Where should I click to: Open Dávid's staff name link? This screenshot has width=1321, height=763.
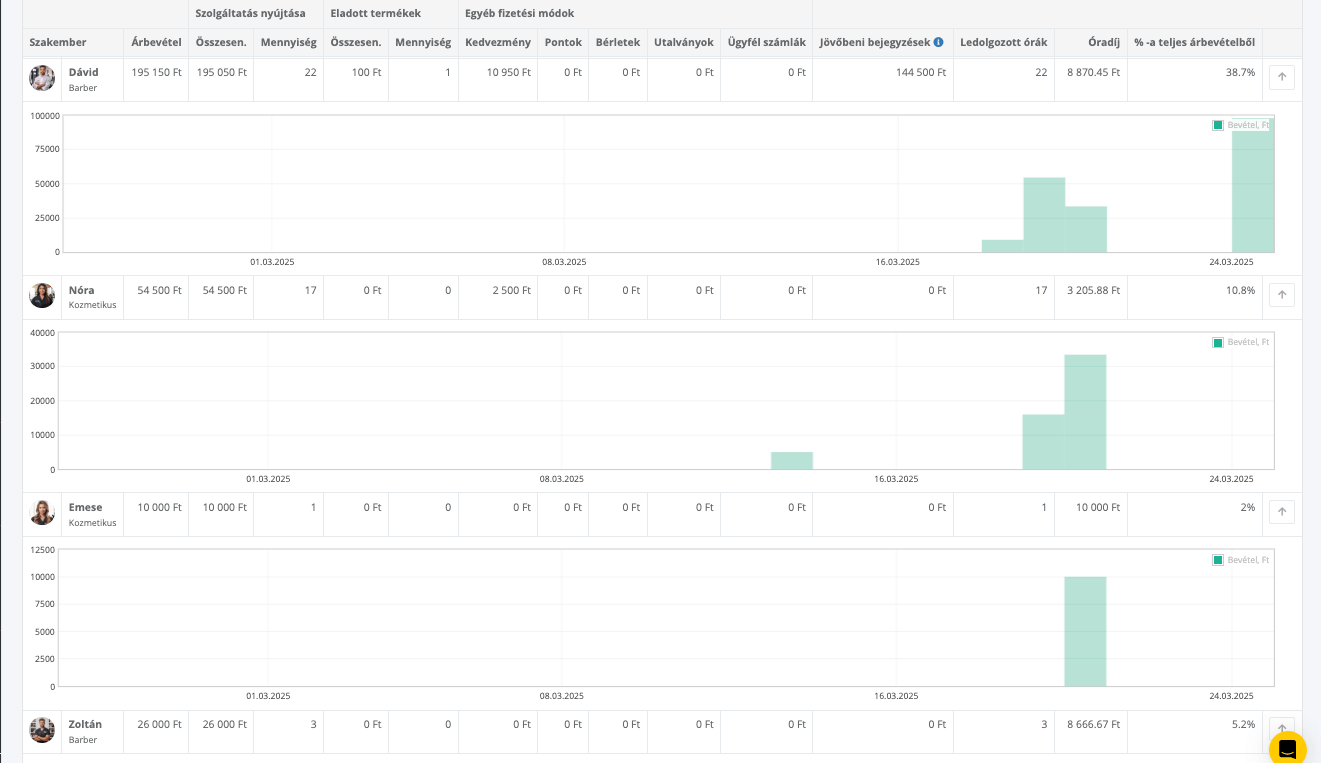(x=83, y=72)
